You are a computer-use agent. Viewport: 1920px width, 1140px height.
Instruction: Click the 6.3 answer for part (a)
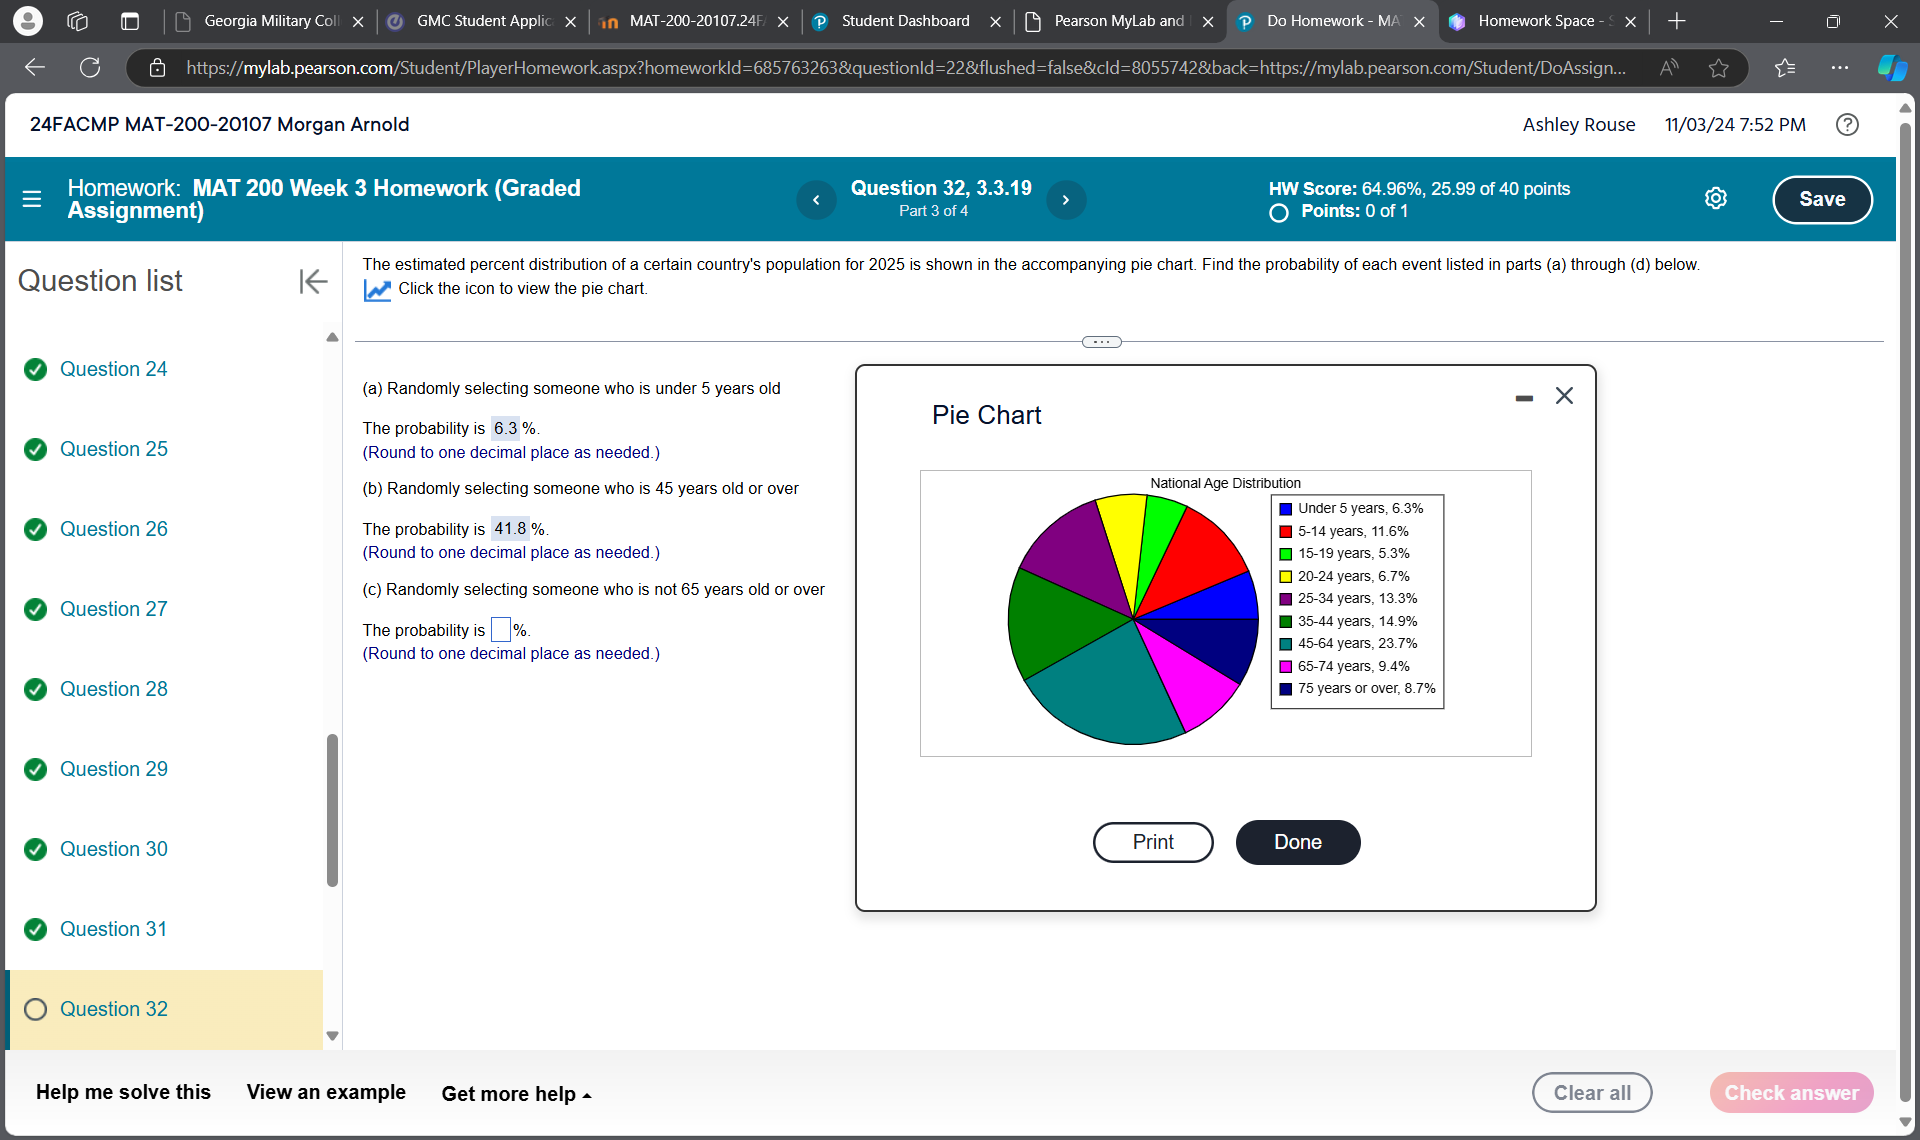pyautogui.click(x=506, y=428)
